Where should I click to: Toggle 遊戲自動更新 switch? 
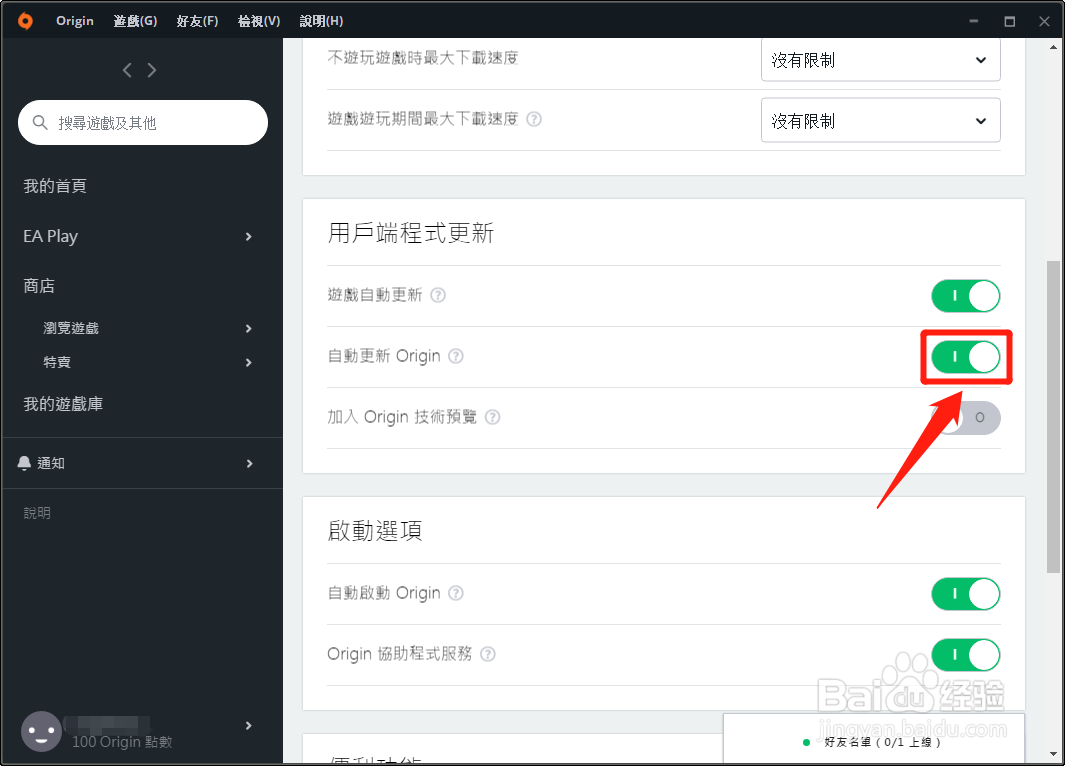coord(965,295)
